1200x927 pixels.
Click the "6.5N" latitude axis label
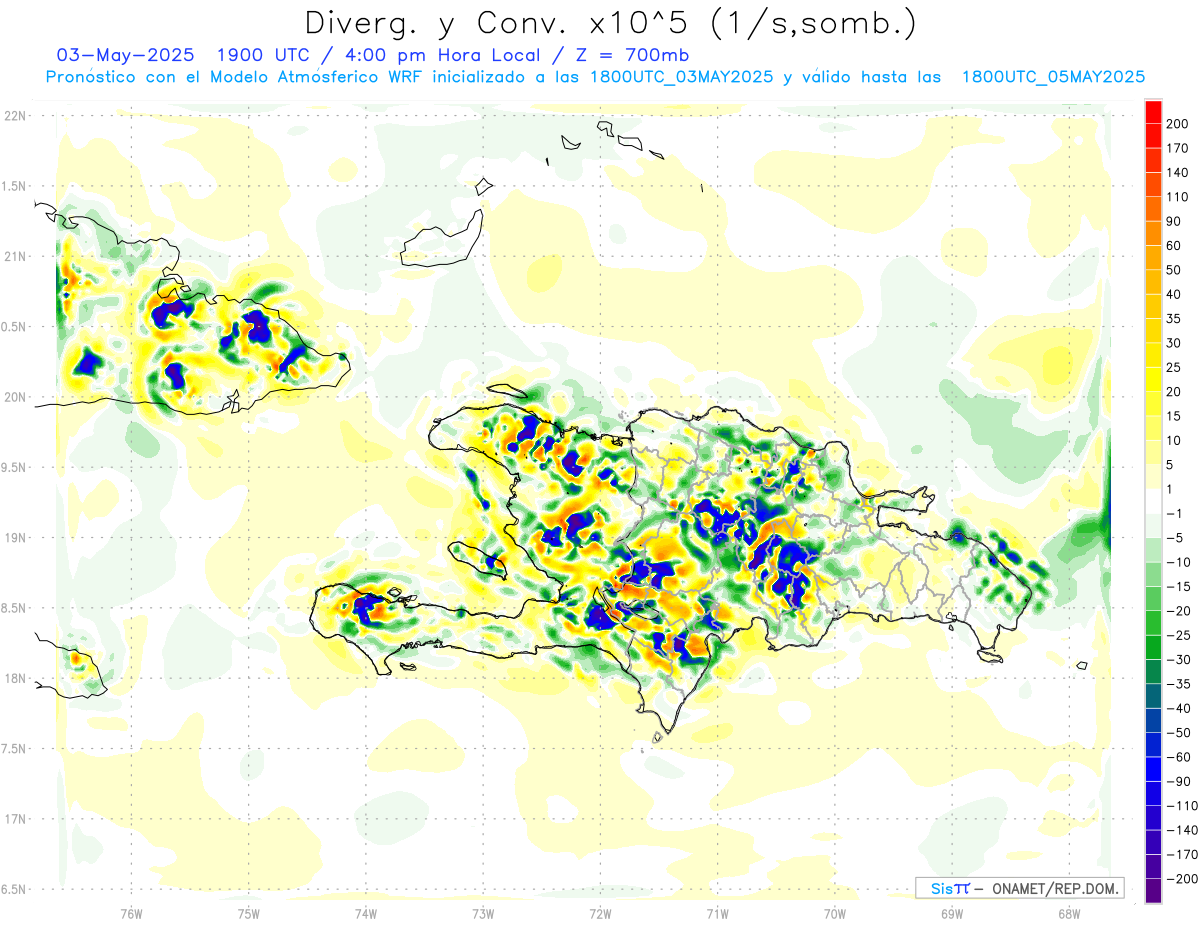click(15, 889)
